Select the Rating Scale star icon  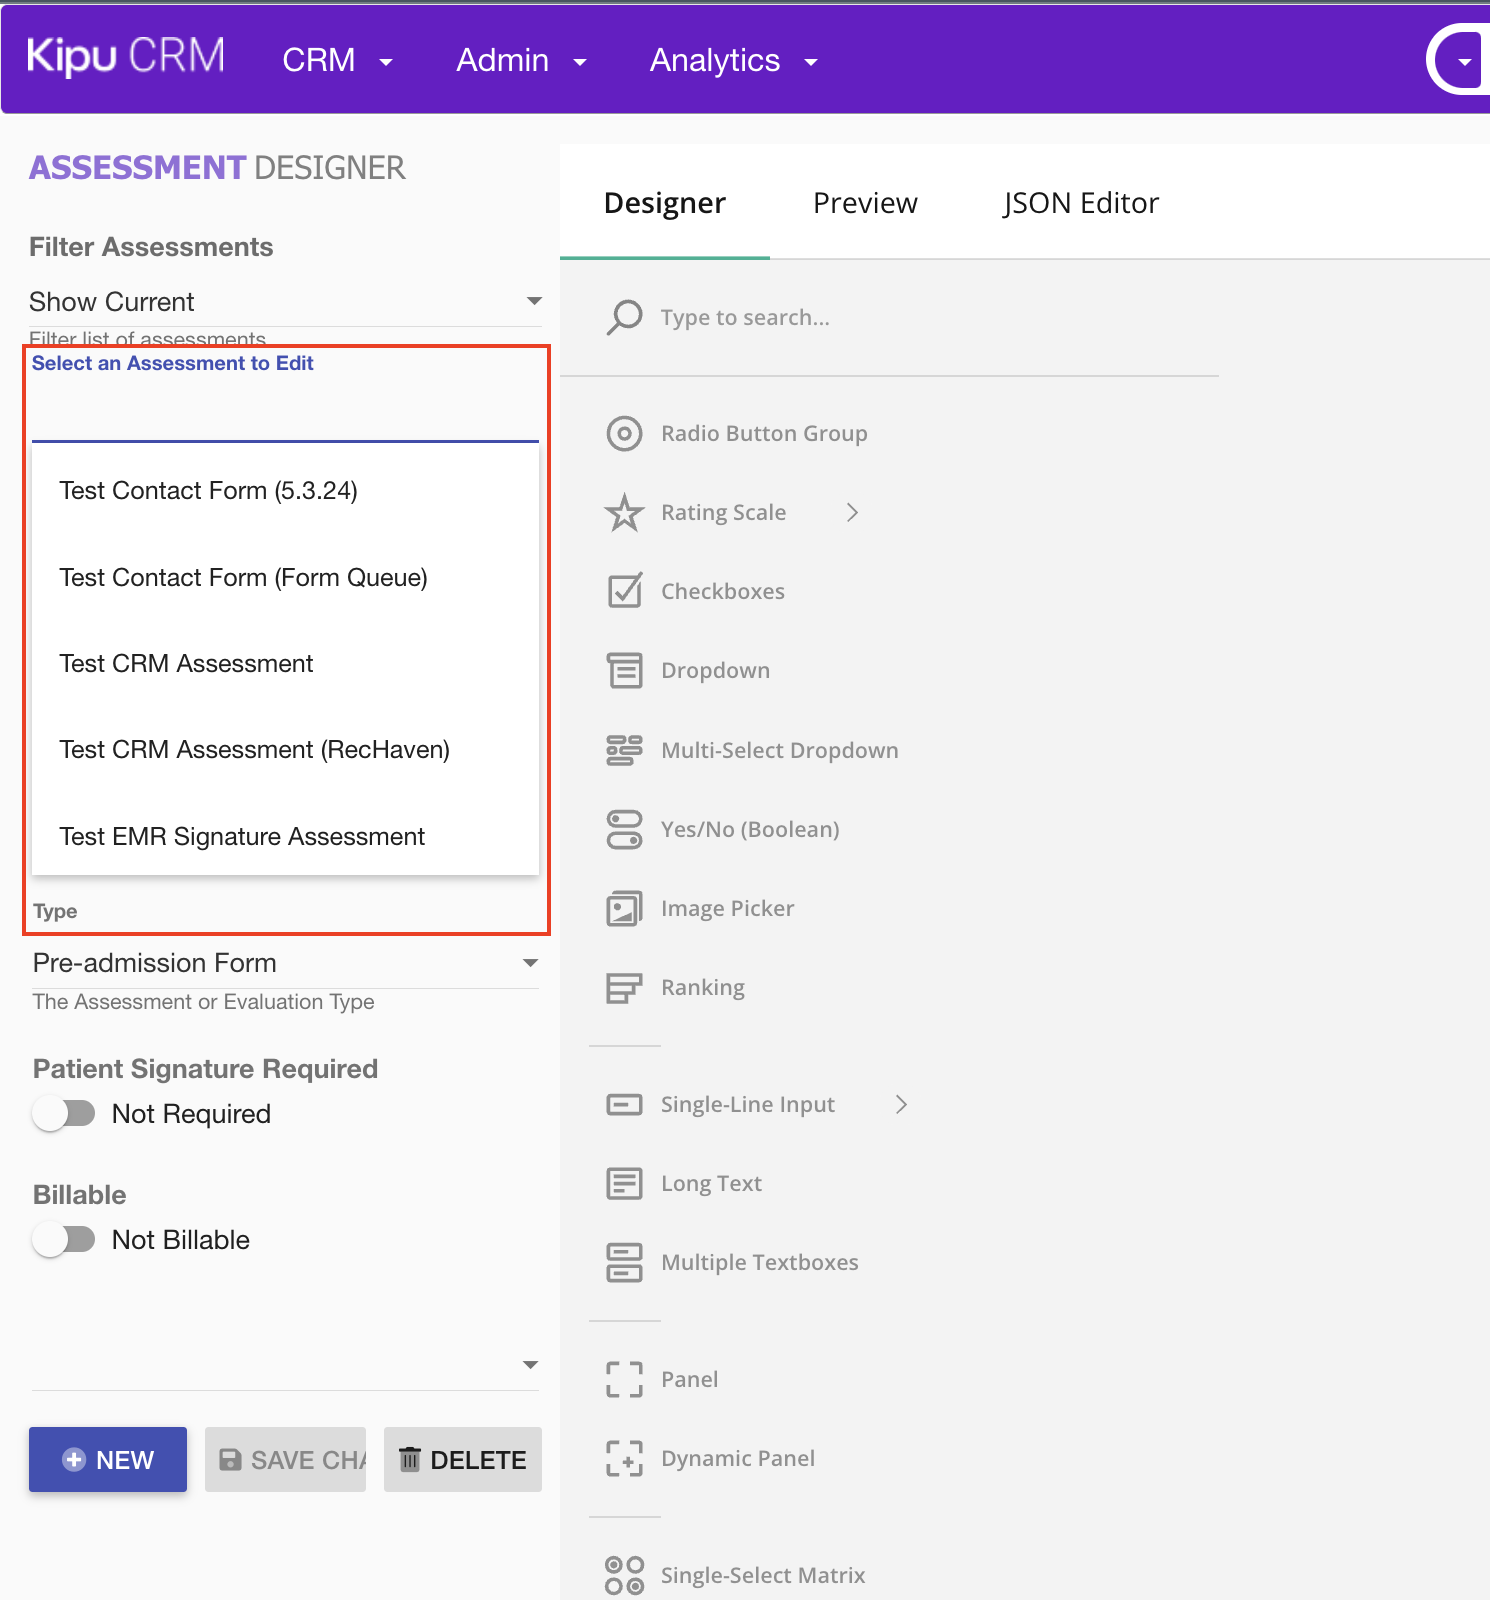coord(624,513)
